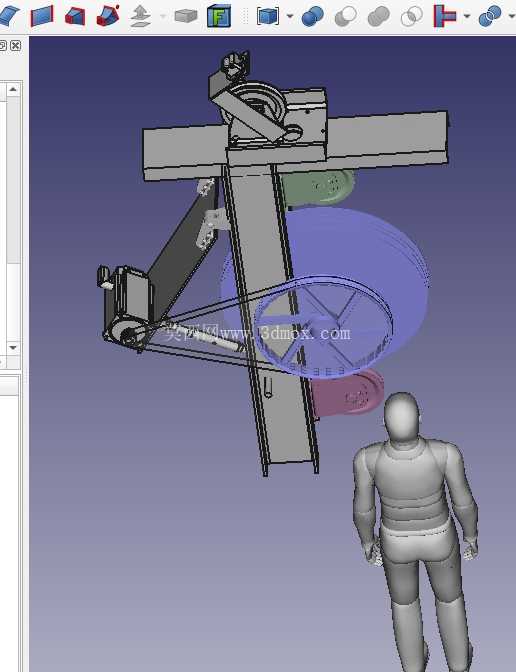
Task: Toggle floating of left dock panel
Action: (3, 45)
